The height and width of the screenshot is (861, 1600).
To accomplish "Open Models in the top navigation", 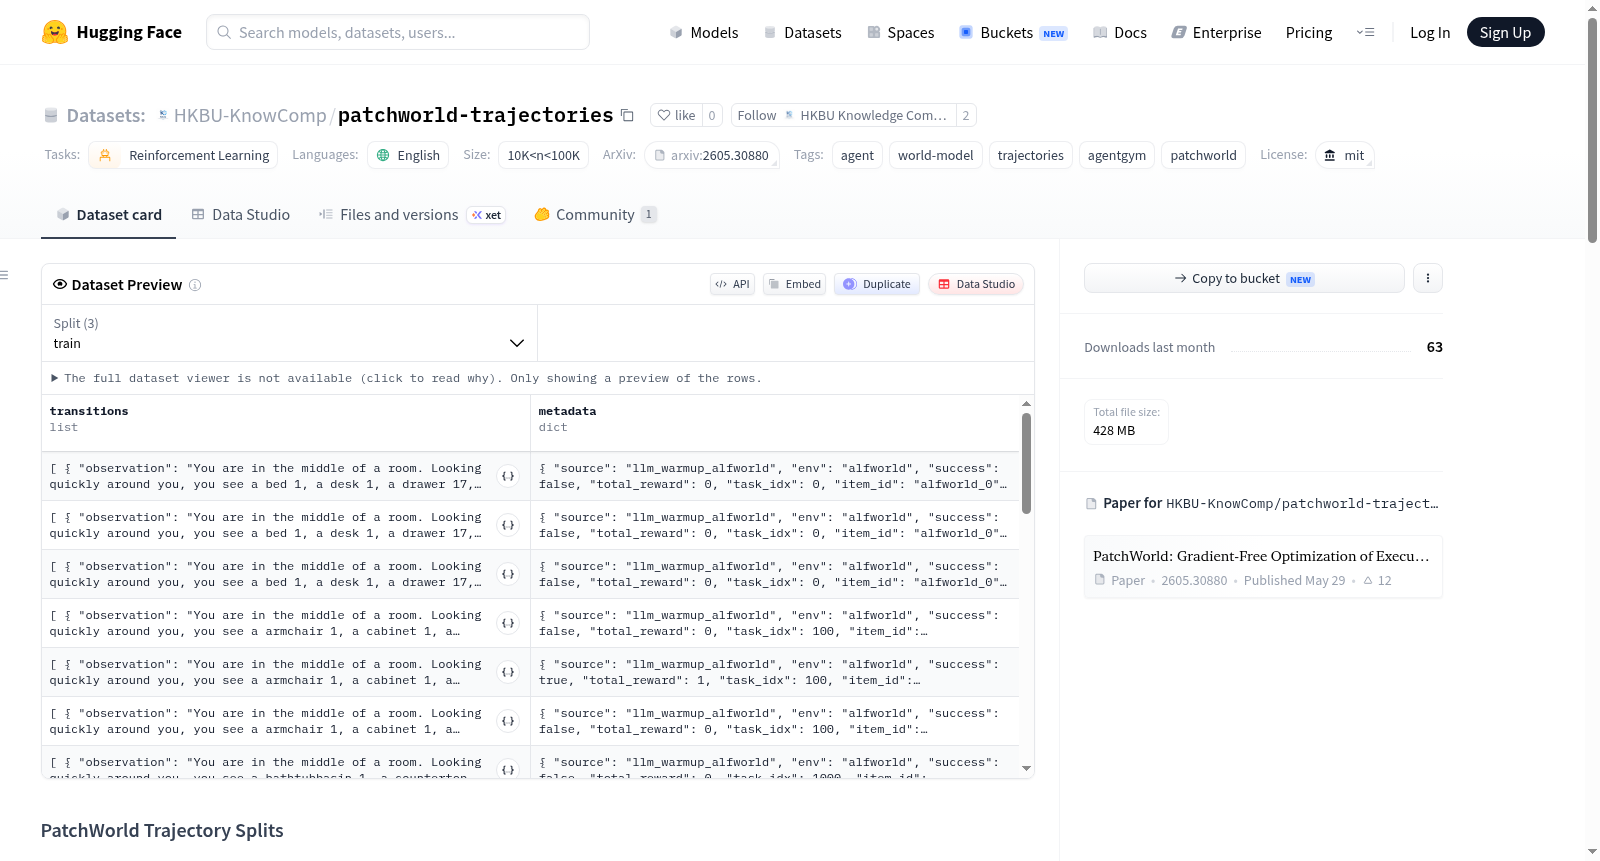I will [x=704, y=33].
